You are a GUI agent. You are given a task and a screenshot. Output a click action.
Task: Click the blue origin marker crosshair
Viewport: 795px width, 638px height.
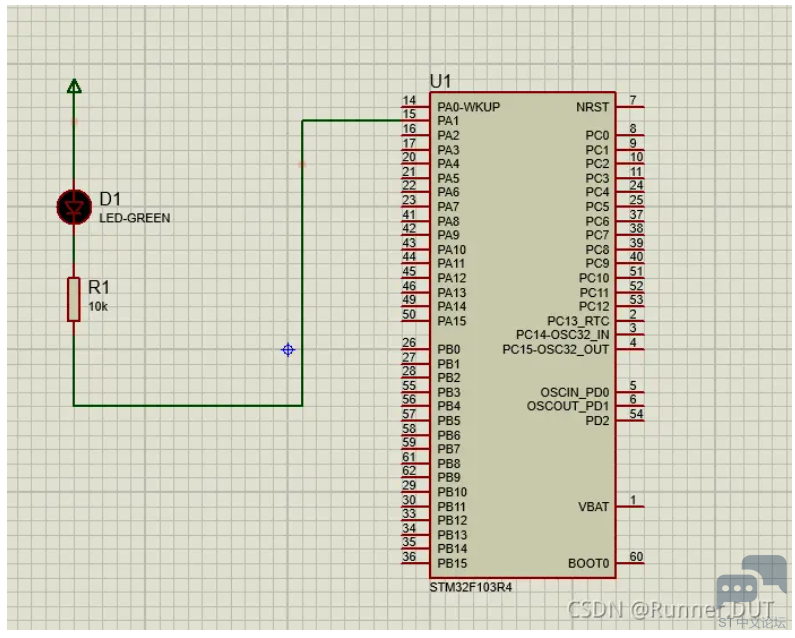tap(288, 349)
